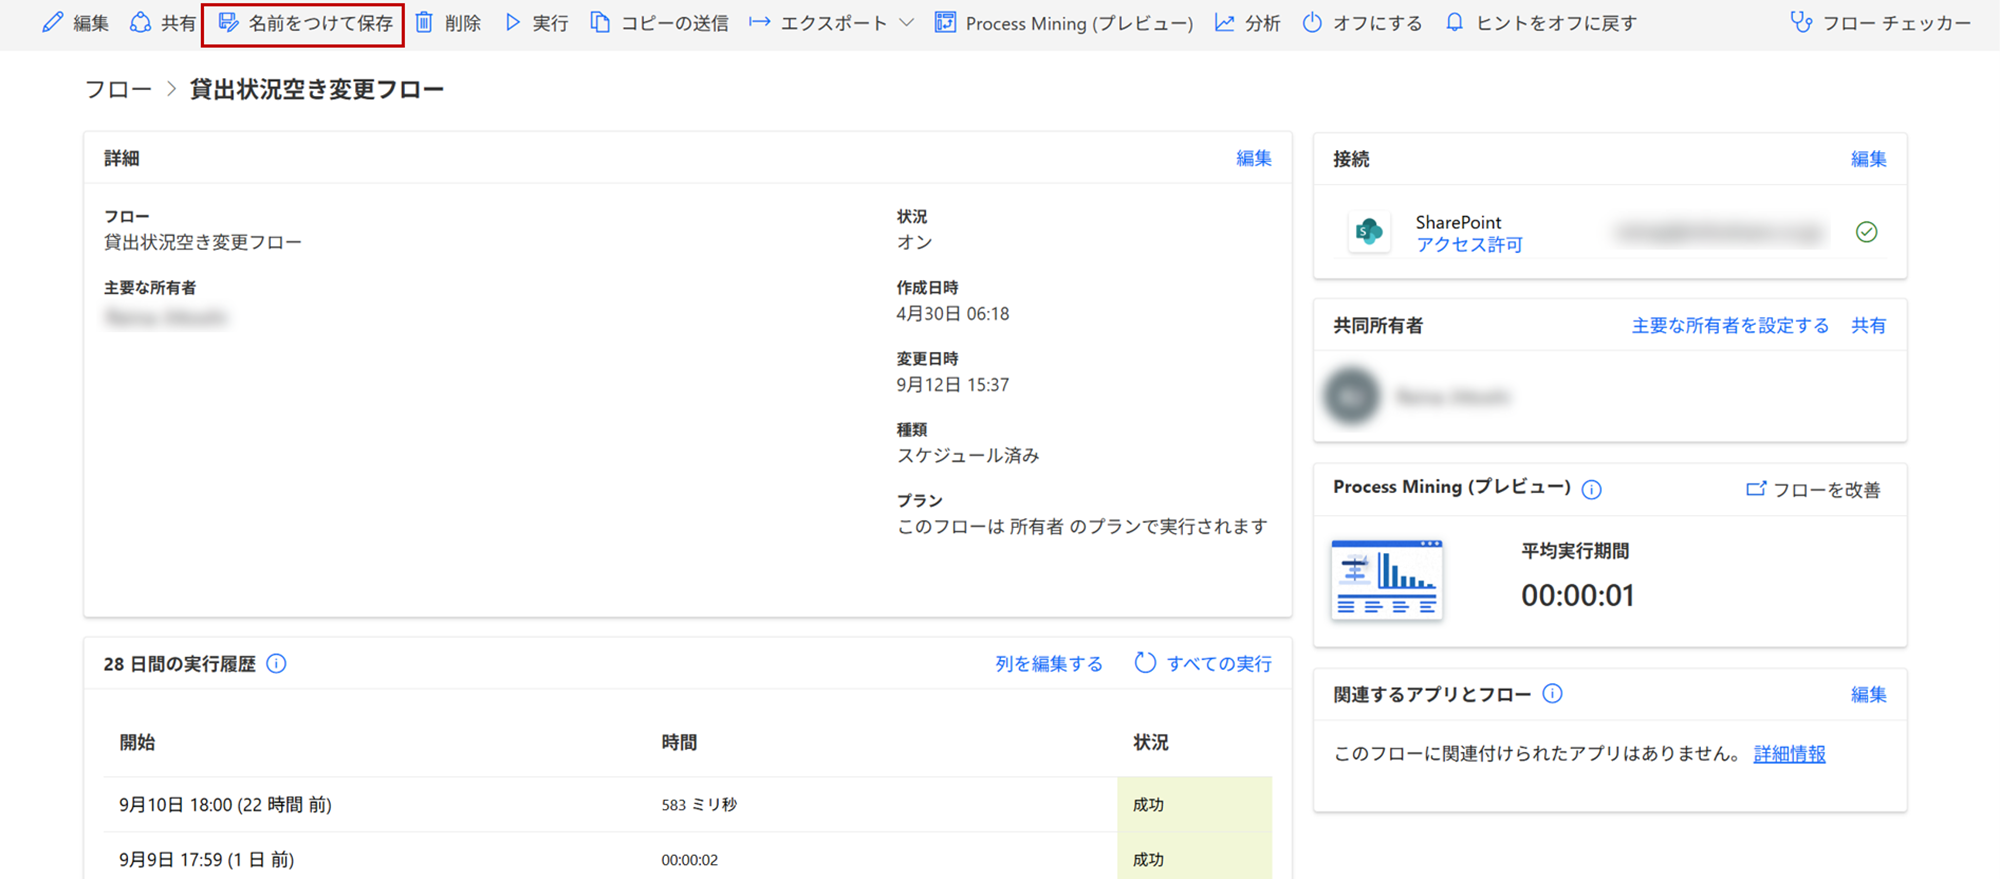
Task: Click the Save As (名前をつけて保存) icon
Action: coord(229,22)
